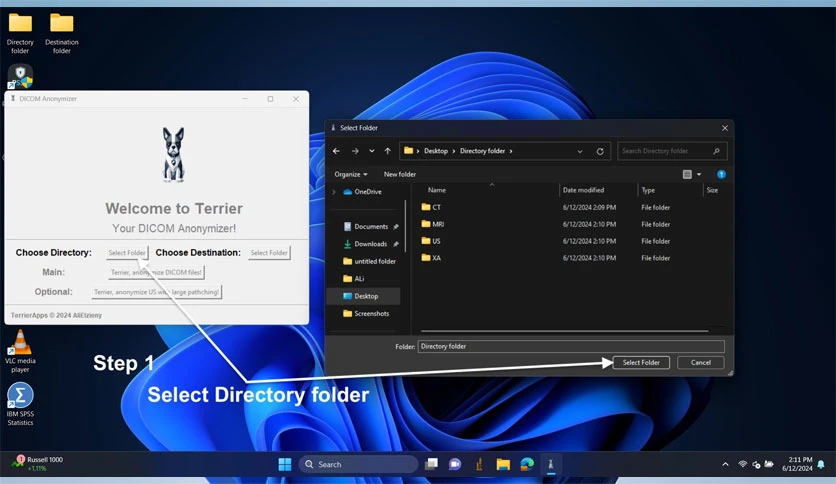Click the Windows Start button
Viewport: 836px width, 484px height.
point(285,464)
